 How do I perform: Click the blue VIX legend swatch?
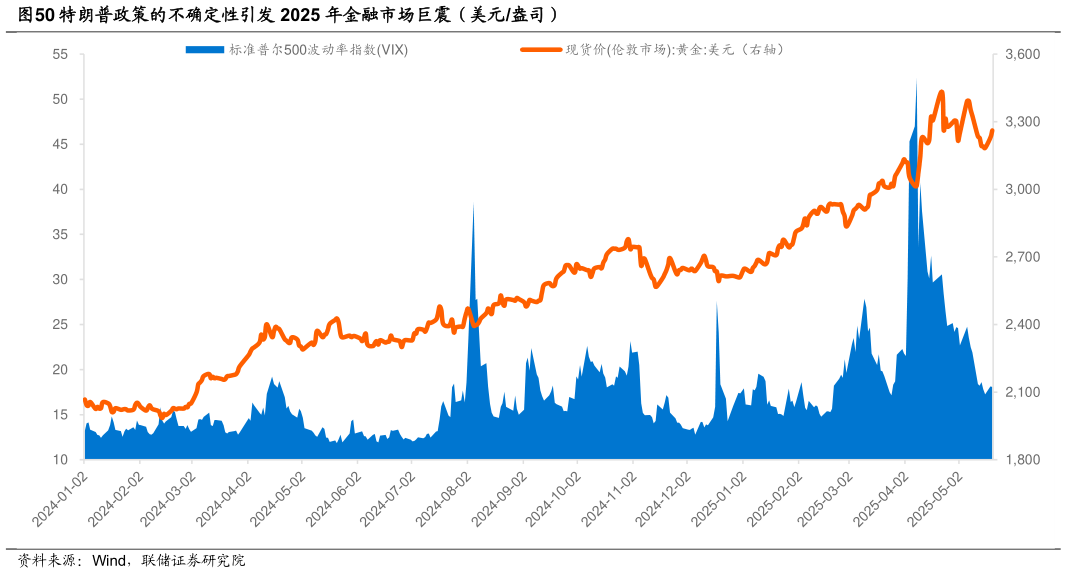tap(205, 50)
